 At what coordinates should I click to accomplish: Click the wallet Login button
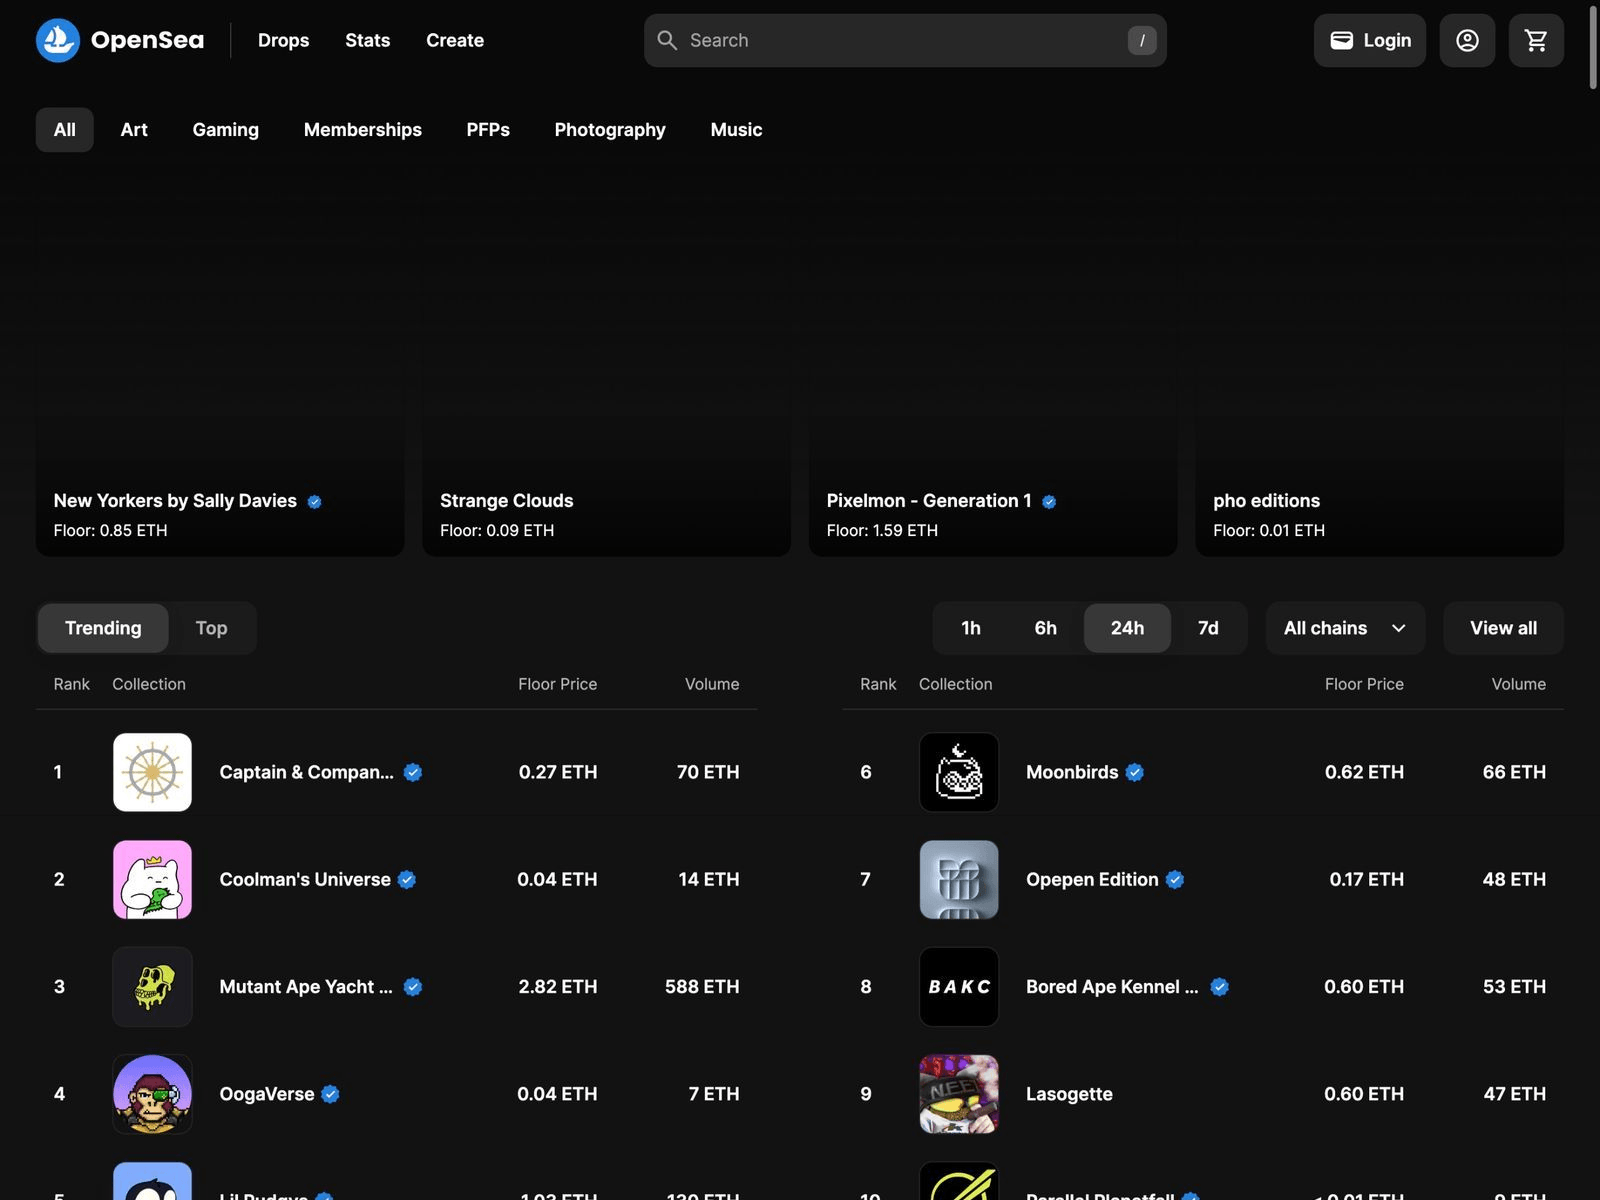(1370, 40)
